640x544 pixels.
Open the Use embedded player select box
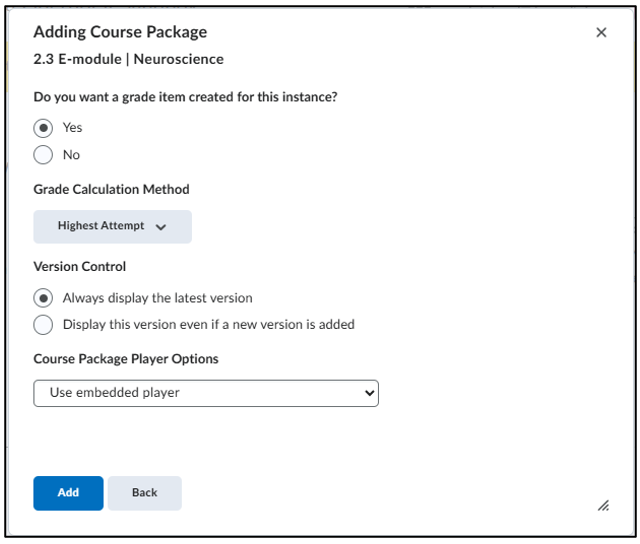tap(206, 393)
